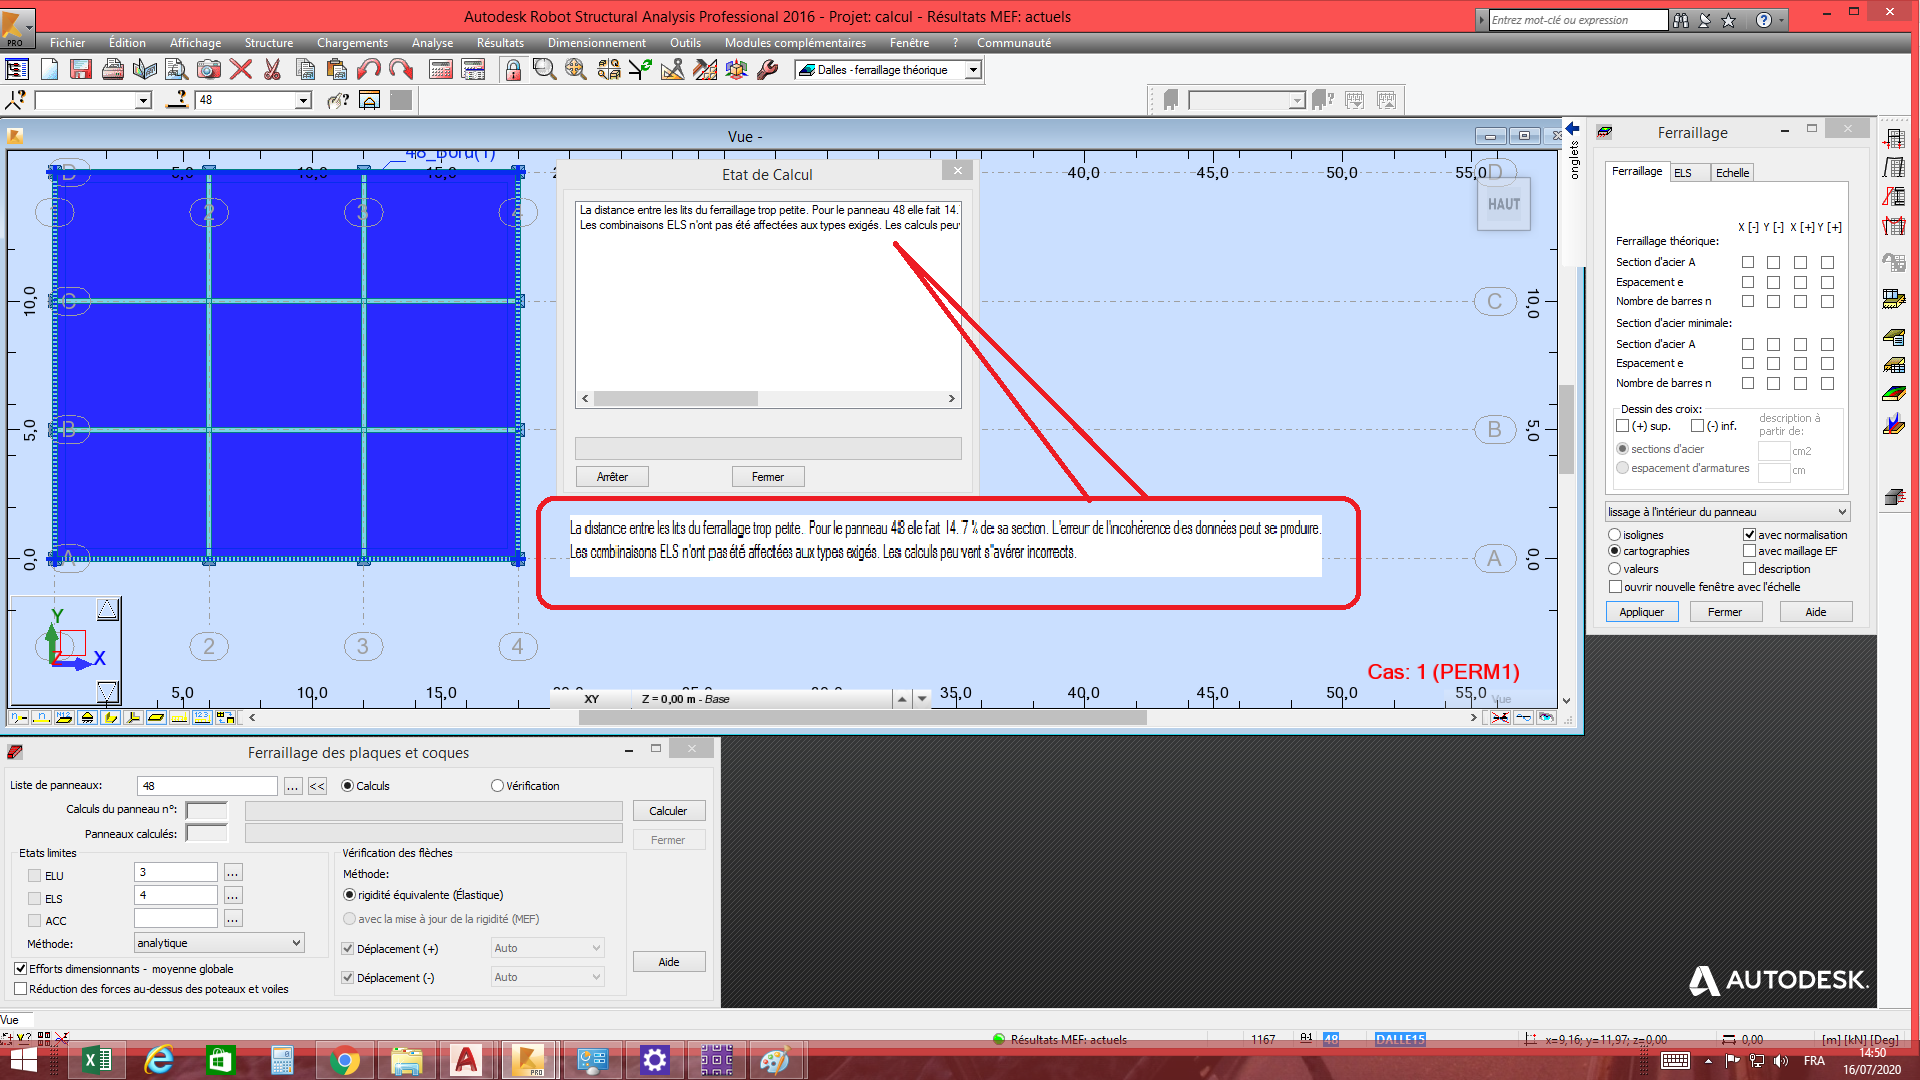This screenshot has width=1920, height=1080.
Task: Toggle the padlock results lock icon
Action: [513, 69]
